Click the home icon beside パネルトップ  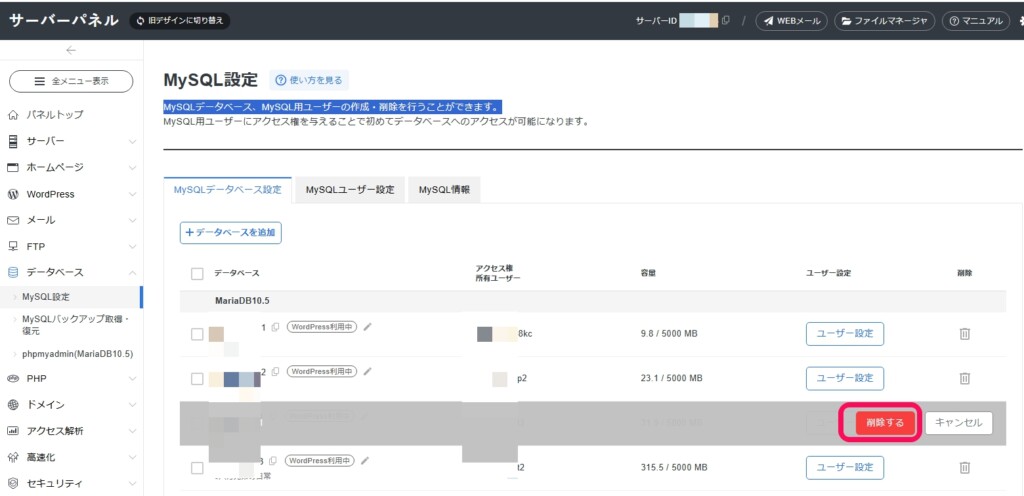click(12, 115)
